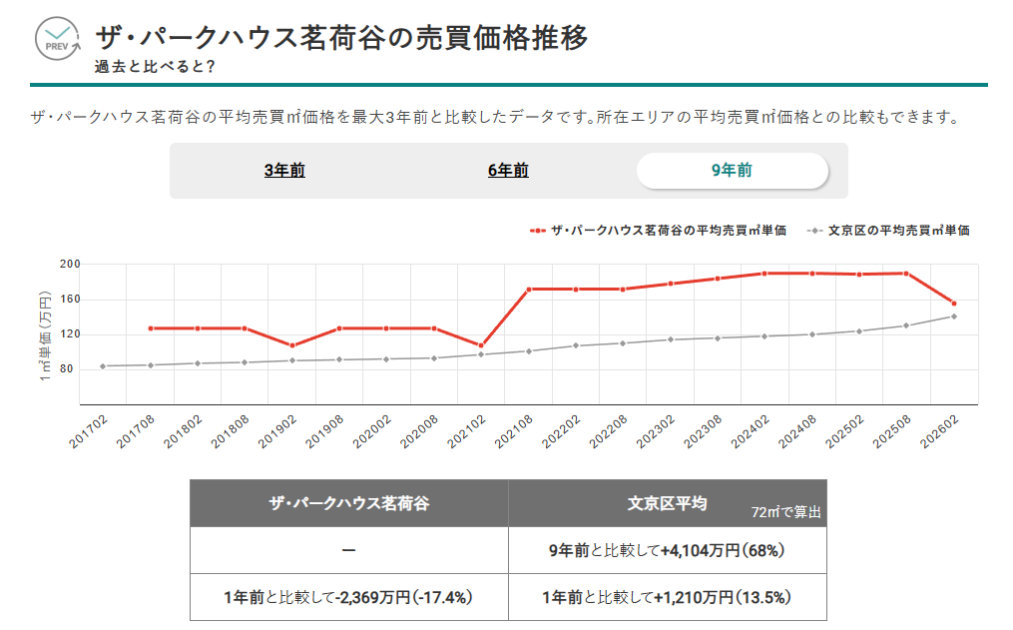The height and width of the screenshot is (630, 1013).
Task: Click the ザ・パークハウス茗荷谷 table header
Action: (x=349, y=504)
